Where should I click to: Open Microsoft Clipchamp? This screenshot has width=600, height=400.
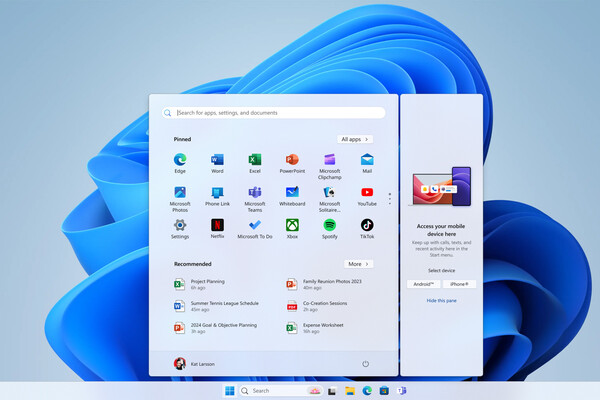point(329,160)
